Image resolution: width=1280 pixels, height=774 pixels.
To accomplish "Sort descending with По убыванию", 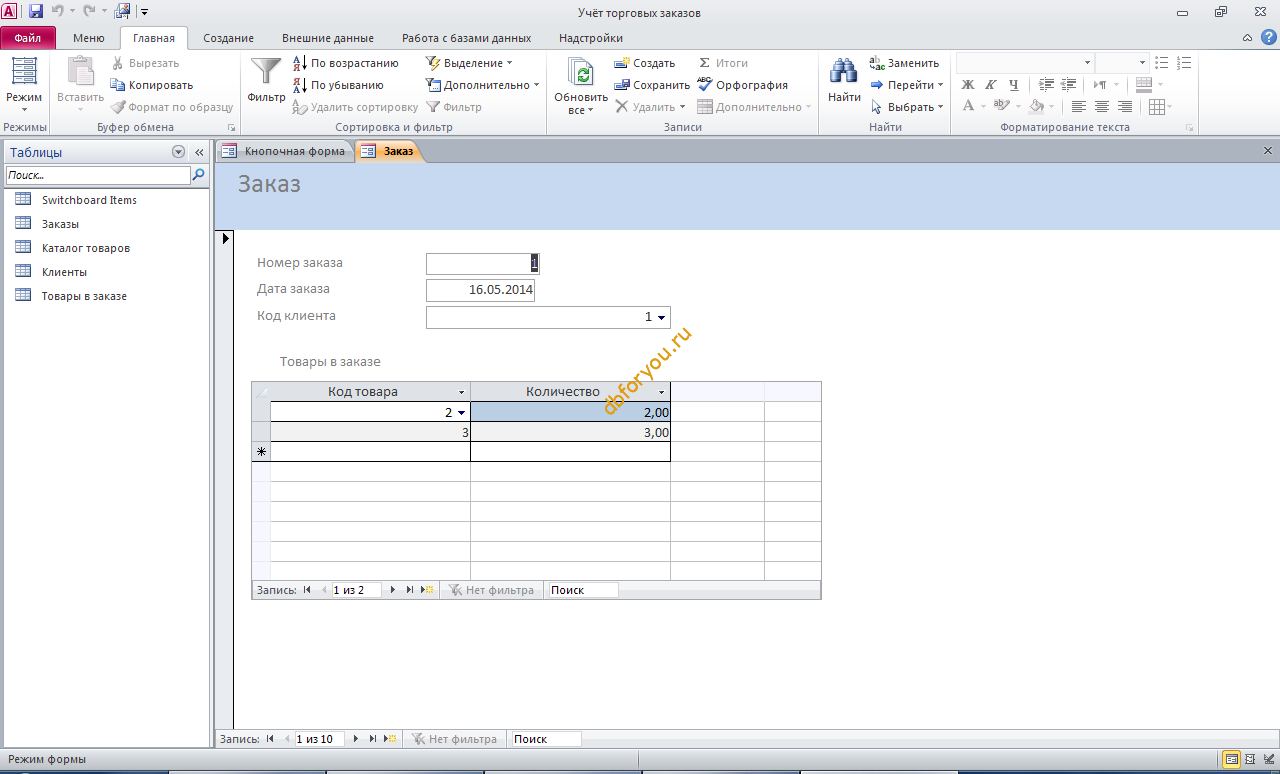I will click(x=338, y=85).
